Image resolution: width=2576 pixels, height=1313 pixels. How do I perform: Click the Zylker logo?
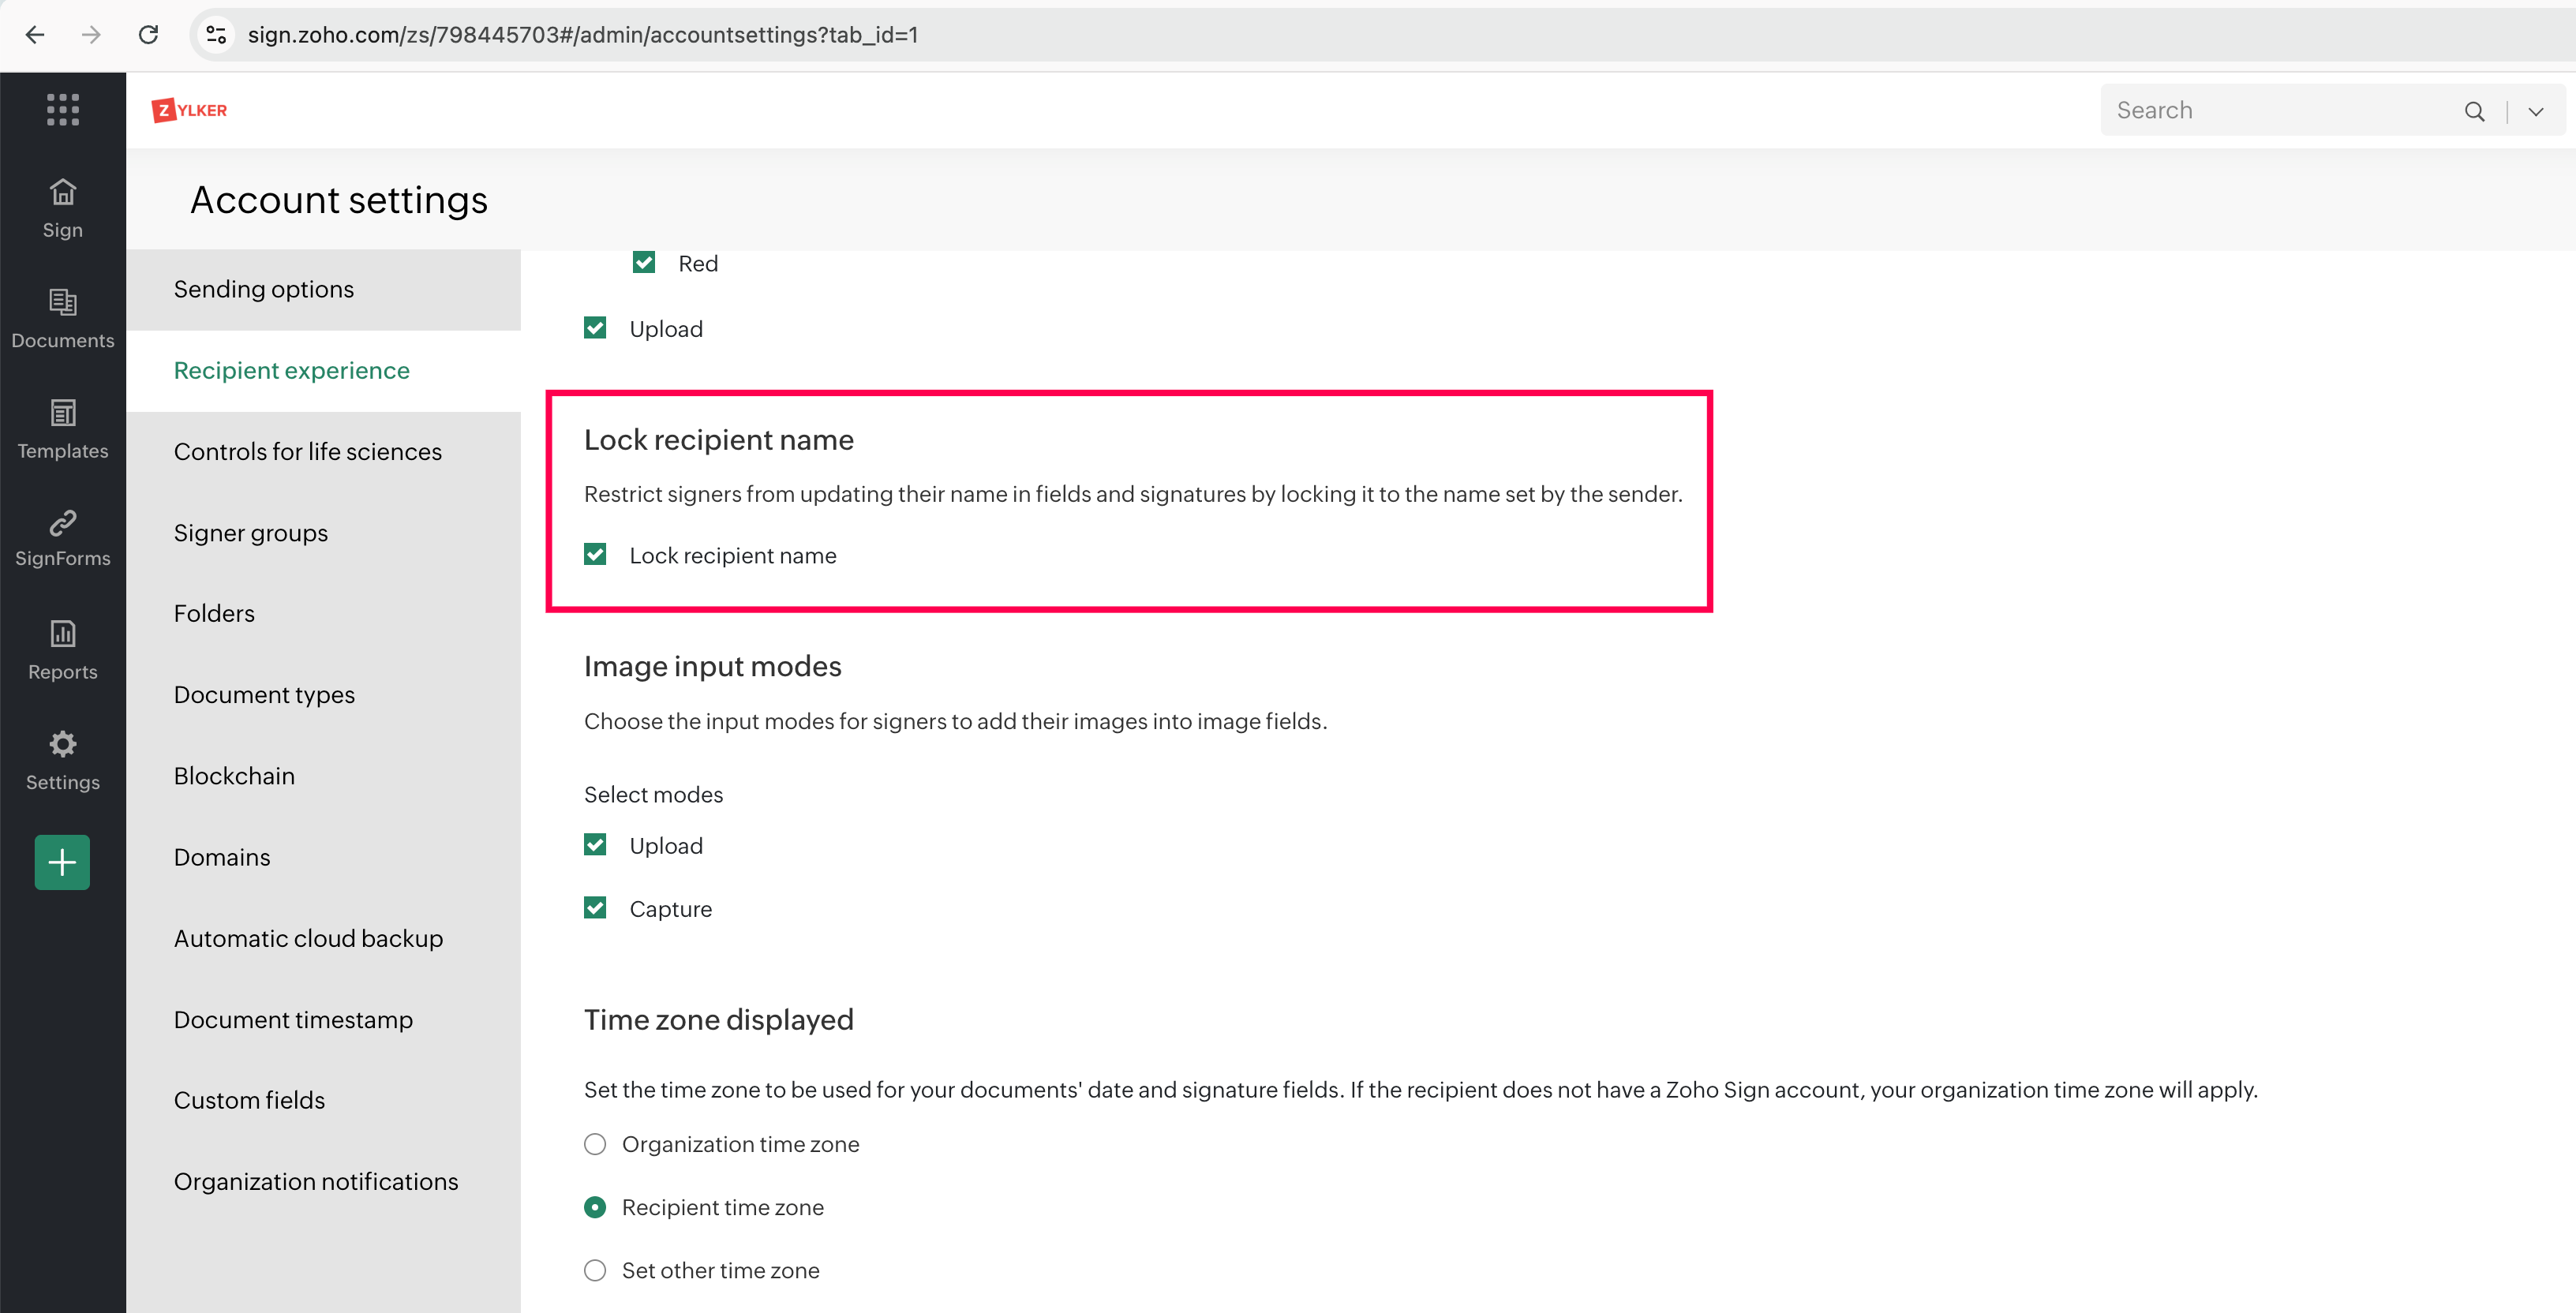coord(189,110)
